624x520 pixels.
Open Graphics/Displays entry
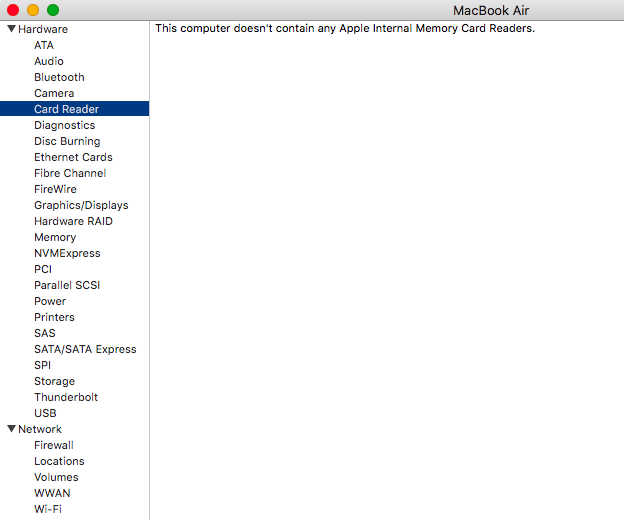[81, 205]
